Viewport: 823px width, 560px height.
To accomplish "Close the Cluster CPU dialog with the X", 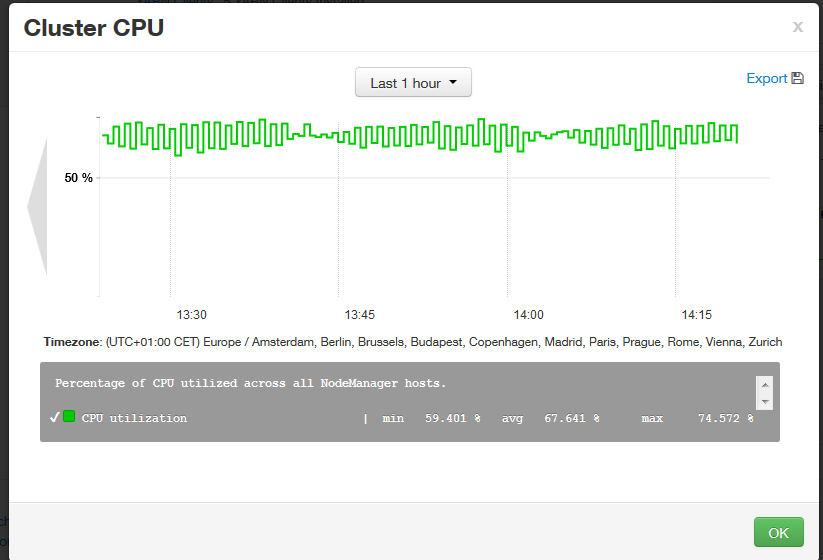I will tap(797, 27).
